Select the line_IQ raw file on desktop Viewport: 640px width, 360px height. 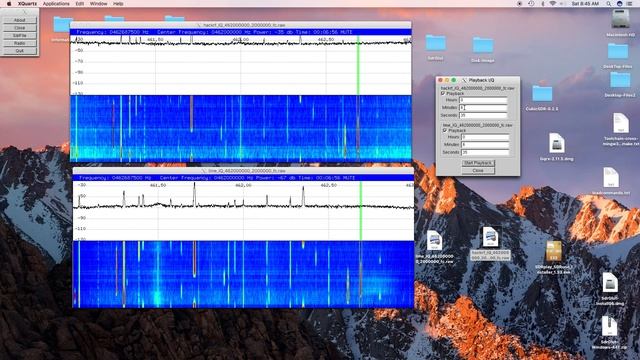[434, 240]
